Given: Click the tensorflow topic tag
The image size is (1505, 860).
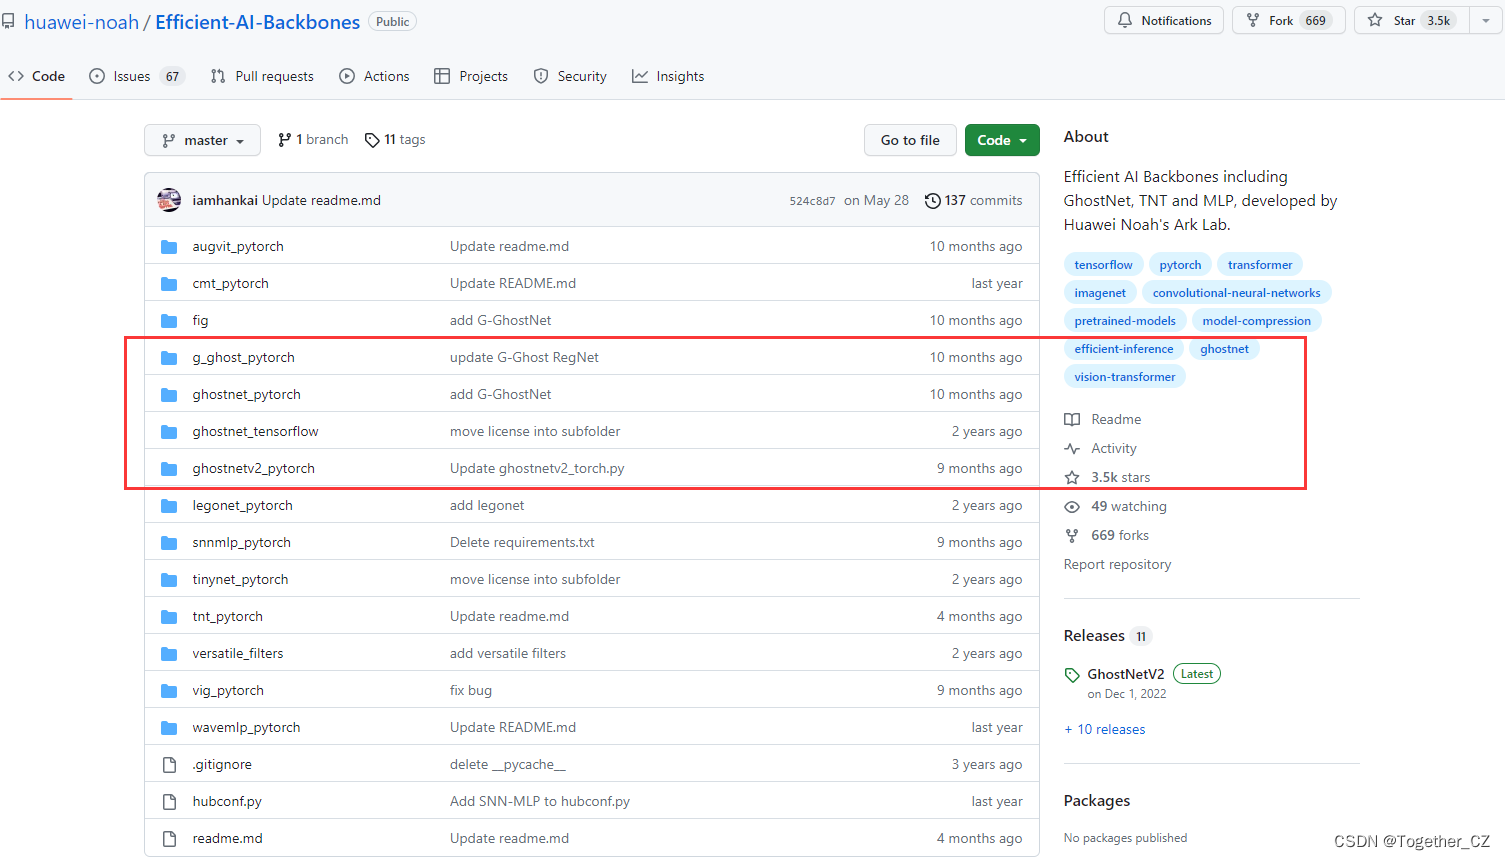Looking at the screenshot, I should click(1103, 265).
